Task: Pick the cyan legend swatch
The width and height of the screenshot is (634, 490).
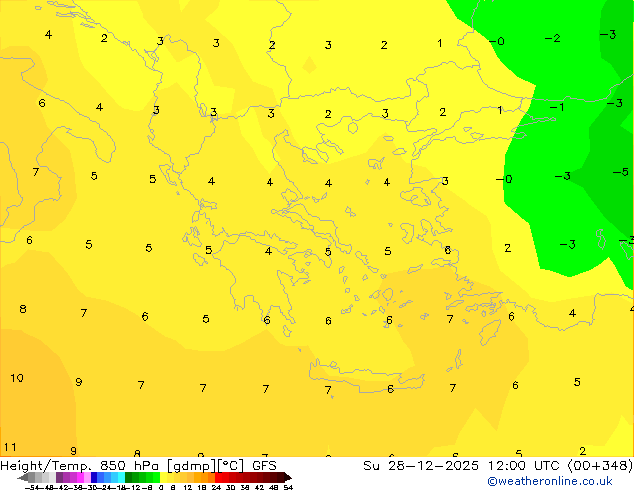Action: (121, 477)
